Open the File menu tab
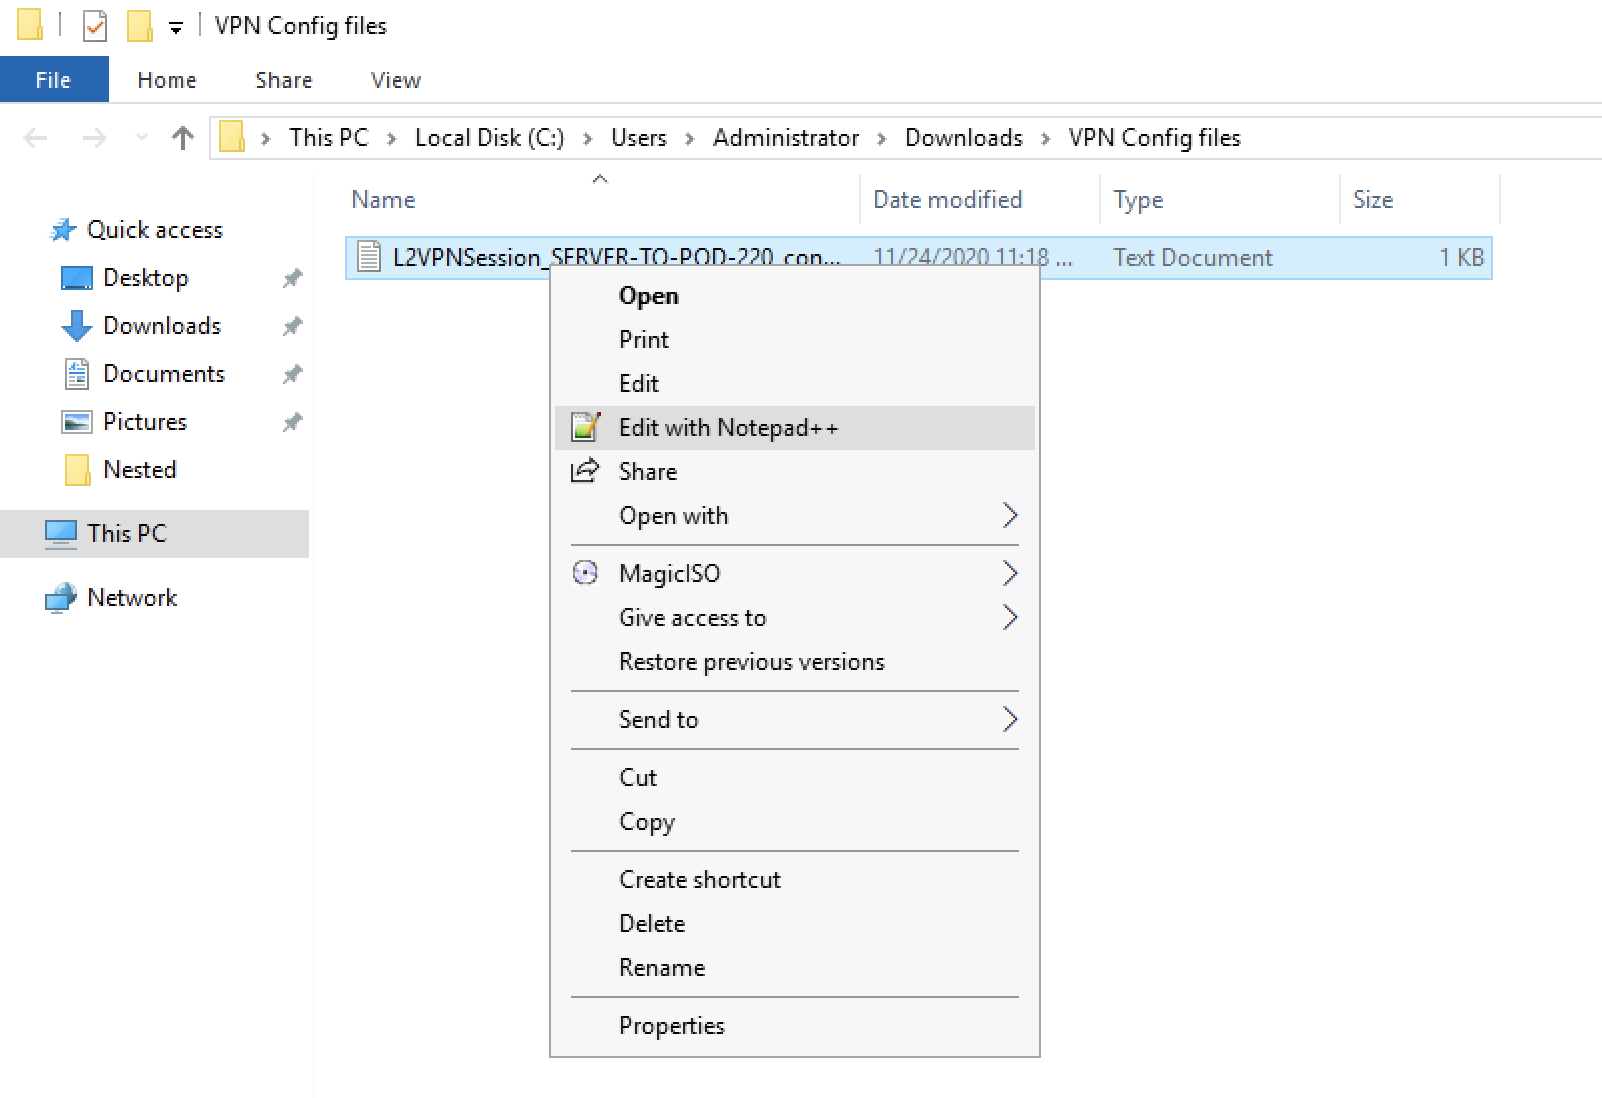The height and width of the screenshot is (1098, 1602). pyautogui.click(x=54, y=80)
